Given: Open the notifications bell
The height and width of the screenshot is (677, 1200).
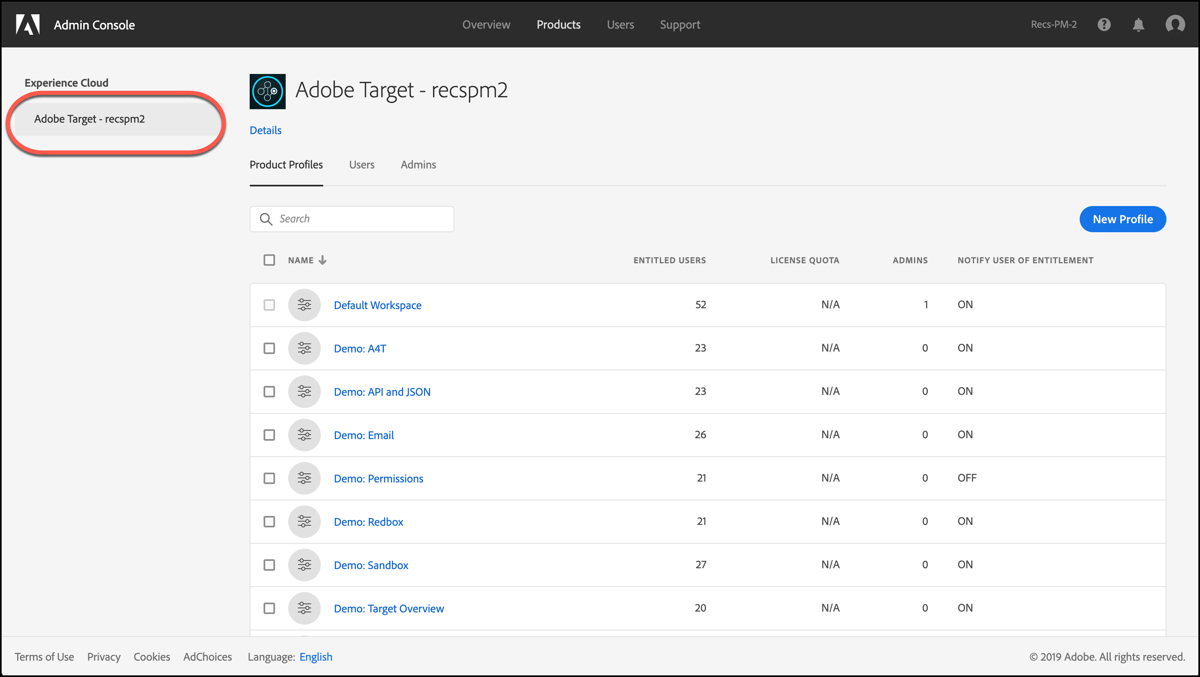Looking at the screenshot, I should [1138, 24].
